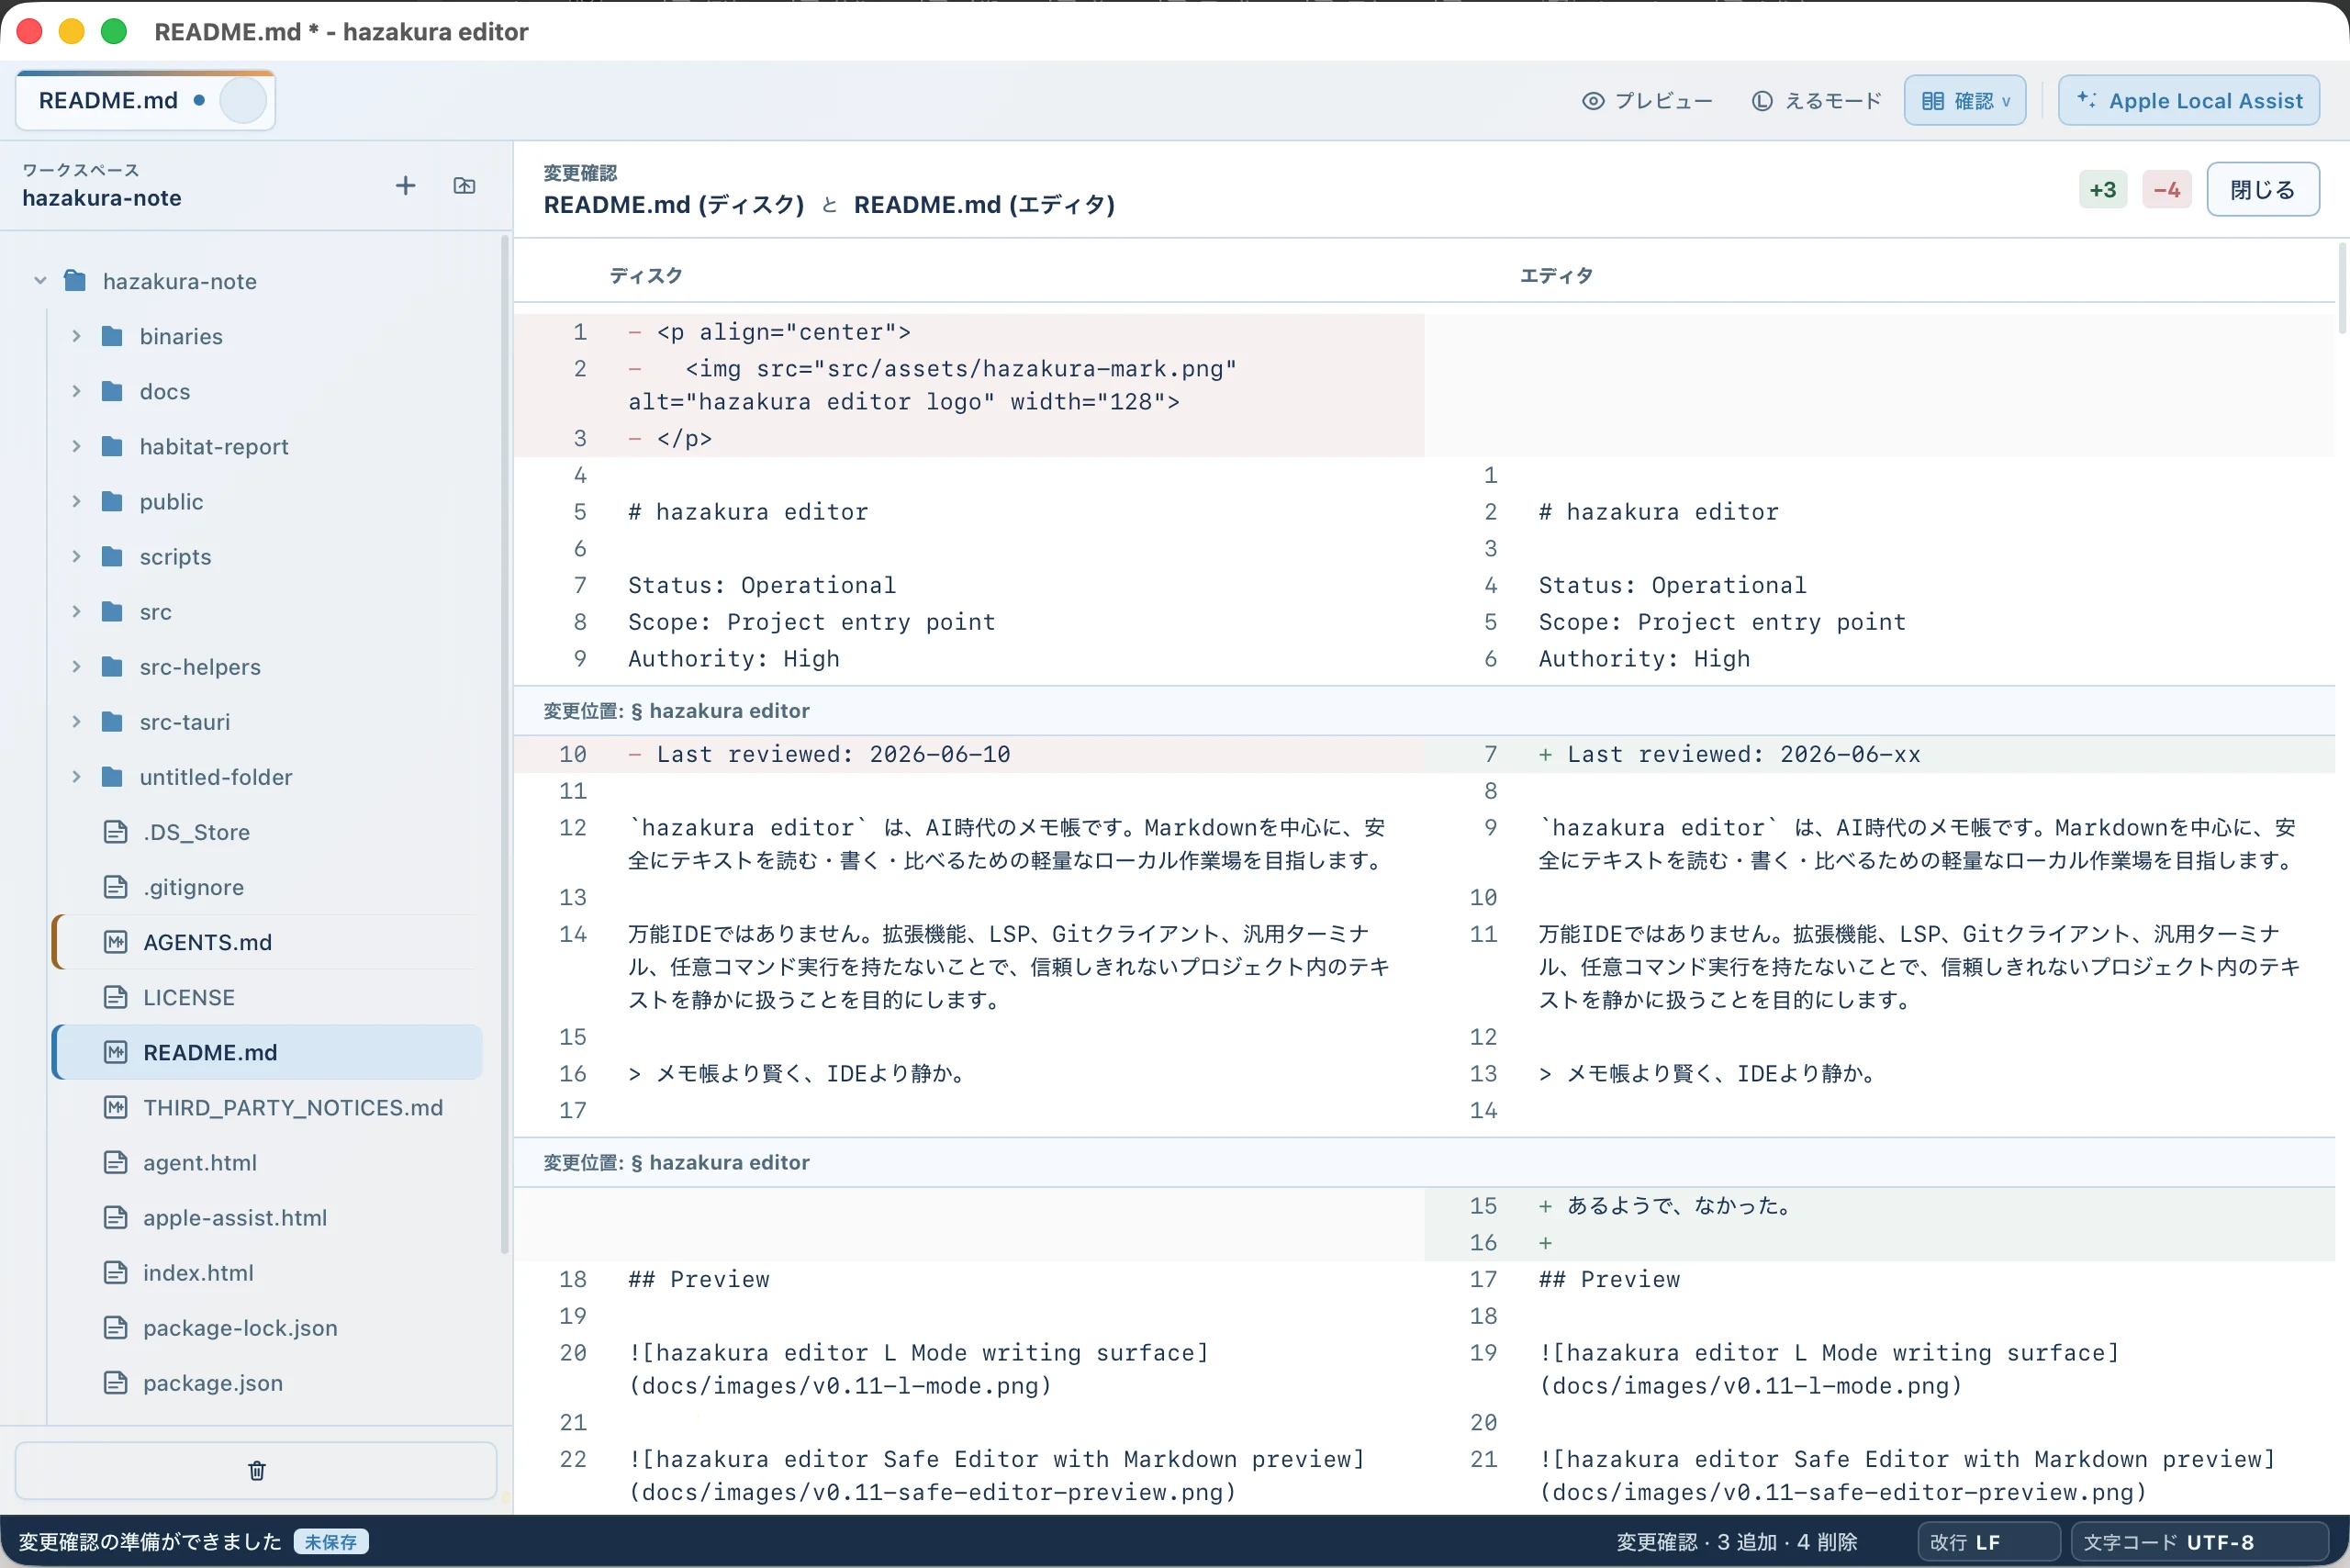The height and width of the screenshot is (1568, 2350).
Task: Expand the binaries folder chevron
Action: coord(76,336)
